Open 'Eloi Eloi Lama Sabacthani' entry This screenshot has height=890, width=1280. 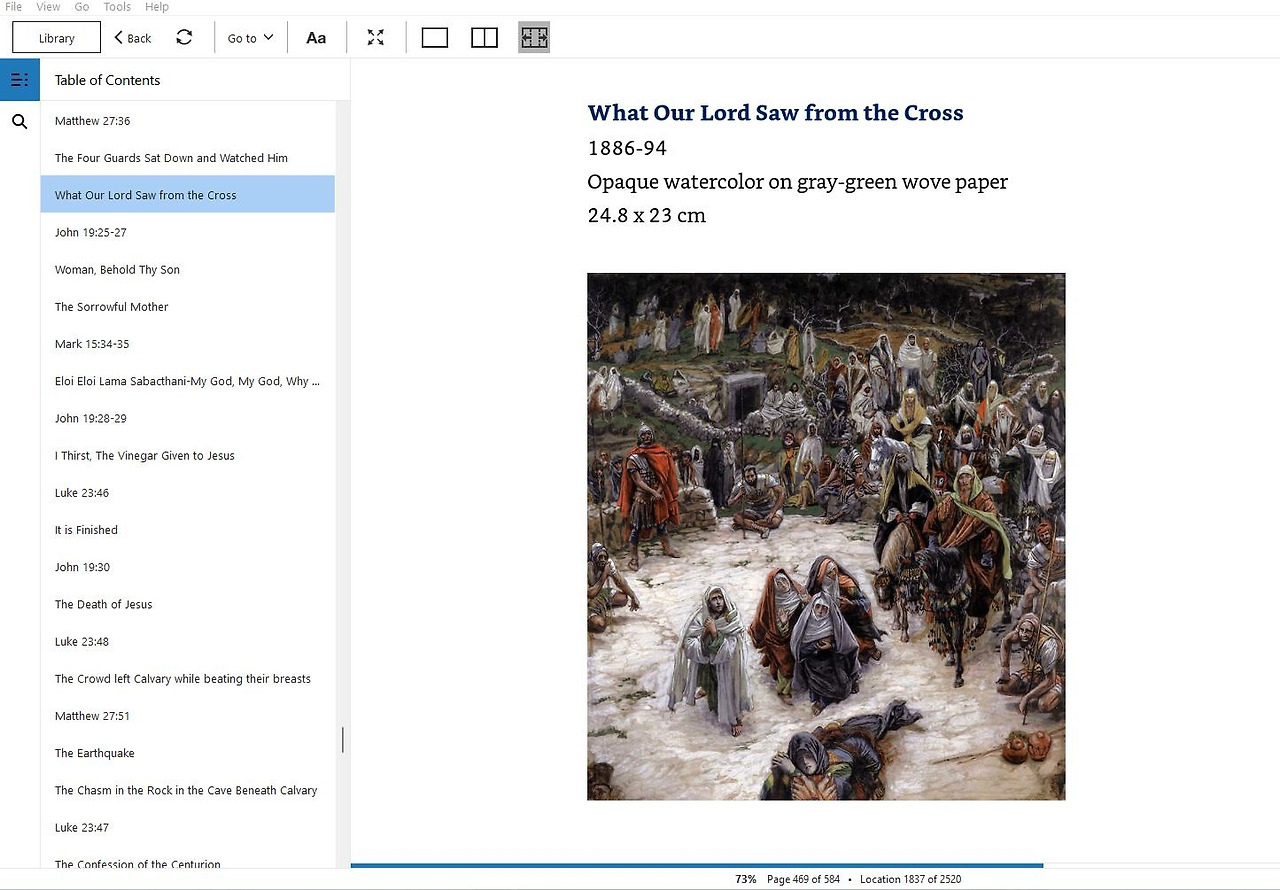pyautogui.click(x=188, y=381)
